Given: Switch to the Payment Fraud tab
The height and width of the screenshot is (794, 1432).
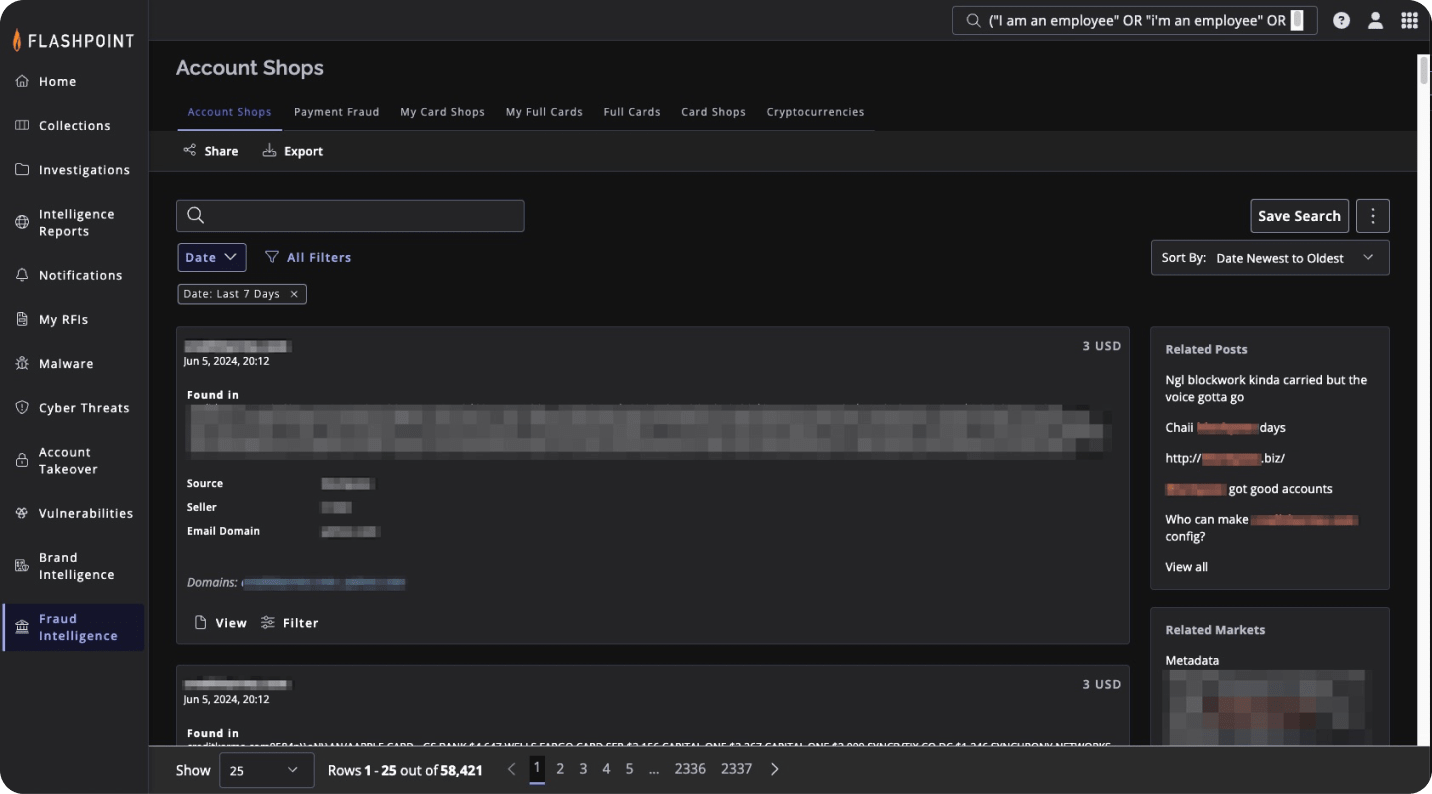Looking at the screenshot, I should [x=336, y=112].
